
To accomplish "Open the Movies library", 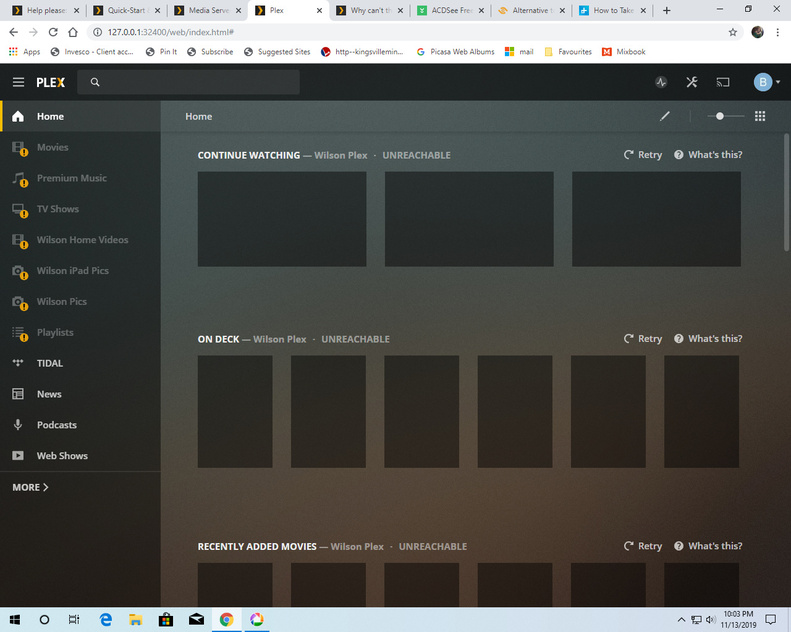I will pyautogui.click(x=81, y=147).
